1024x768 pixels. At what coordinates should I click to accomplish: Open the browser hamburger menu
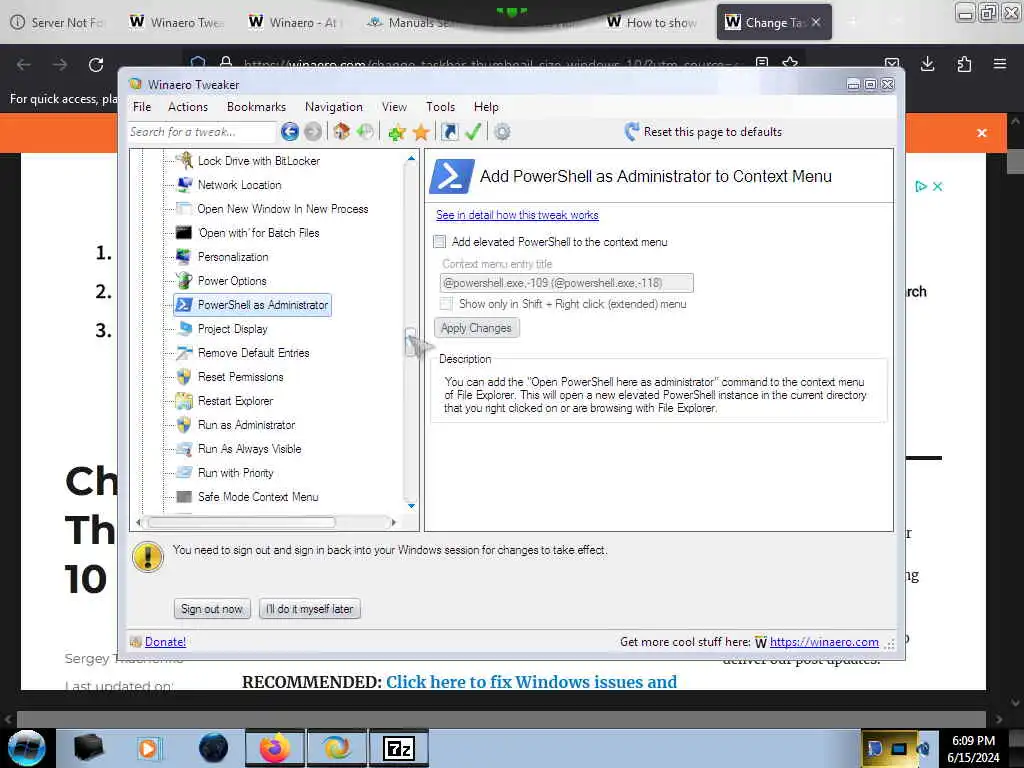[x=1000, y=64]
